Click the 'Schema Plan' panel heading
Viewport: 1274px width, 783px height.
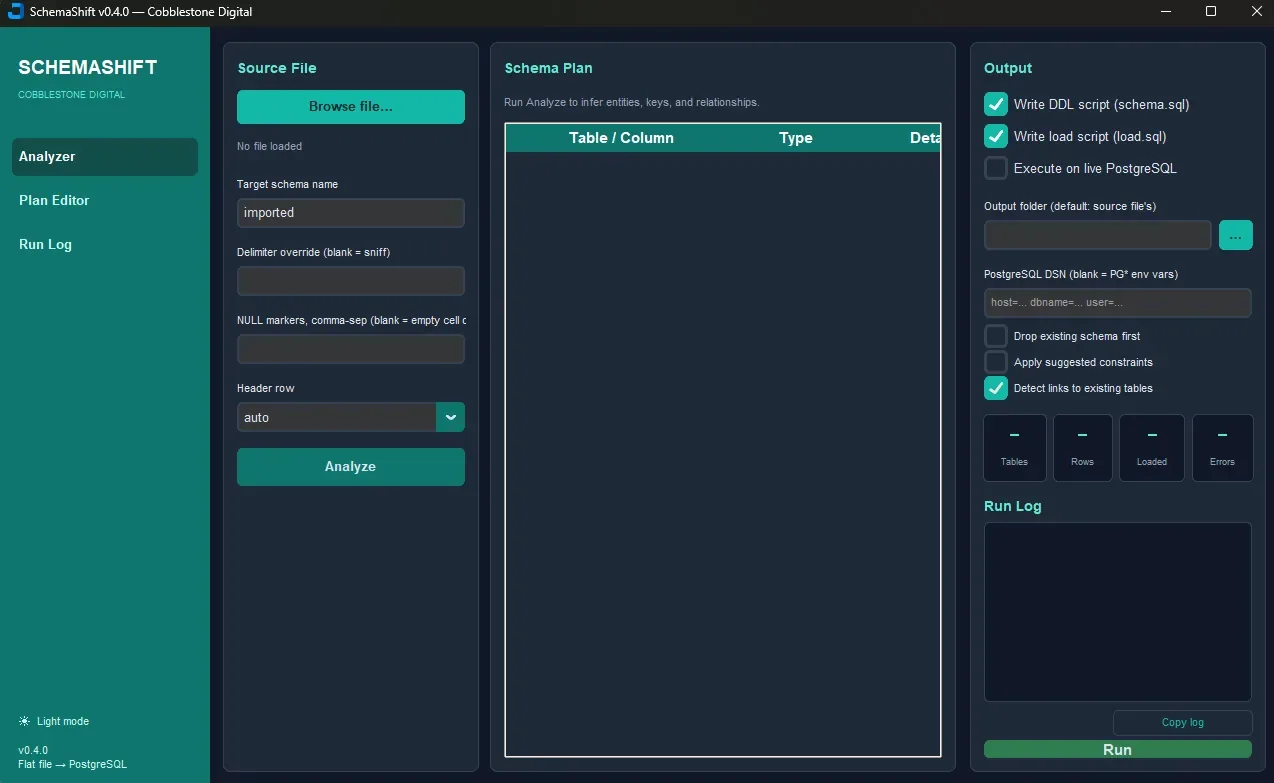[549, 68]
